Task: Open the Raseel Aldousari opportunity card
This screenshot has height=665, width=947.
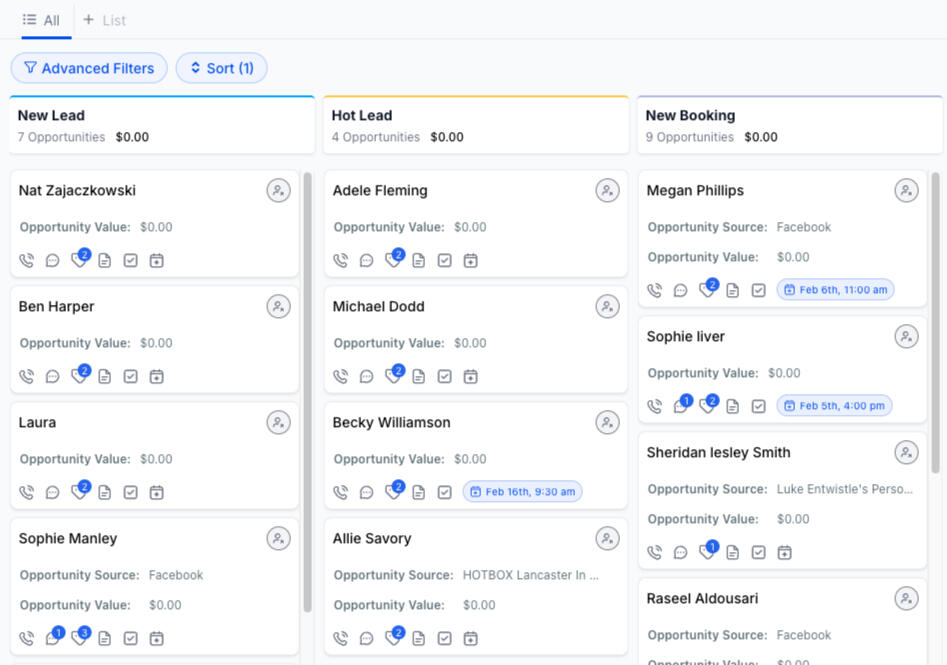Action: [702, 599]
